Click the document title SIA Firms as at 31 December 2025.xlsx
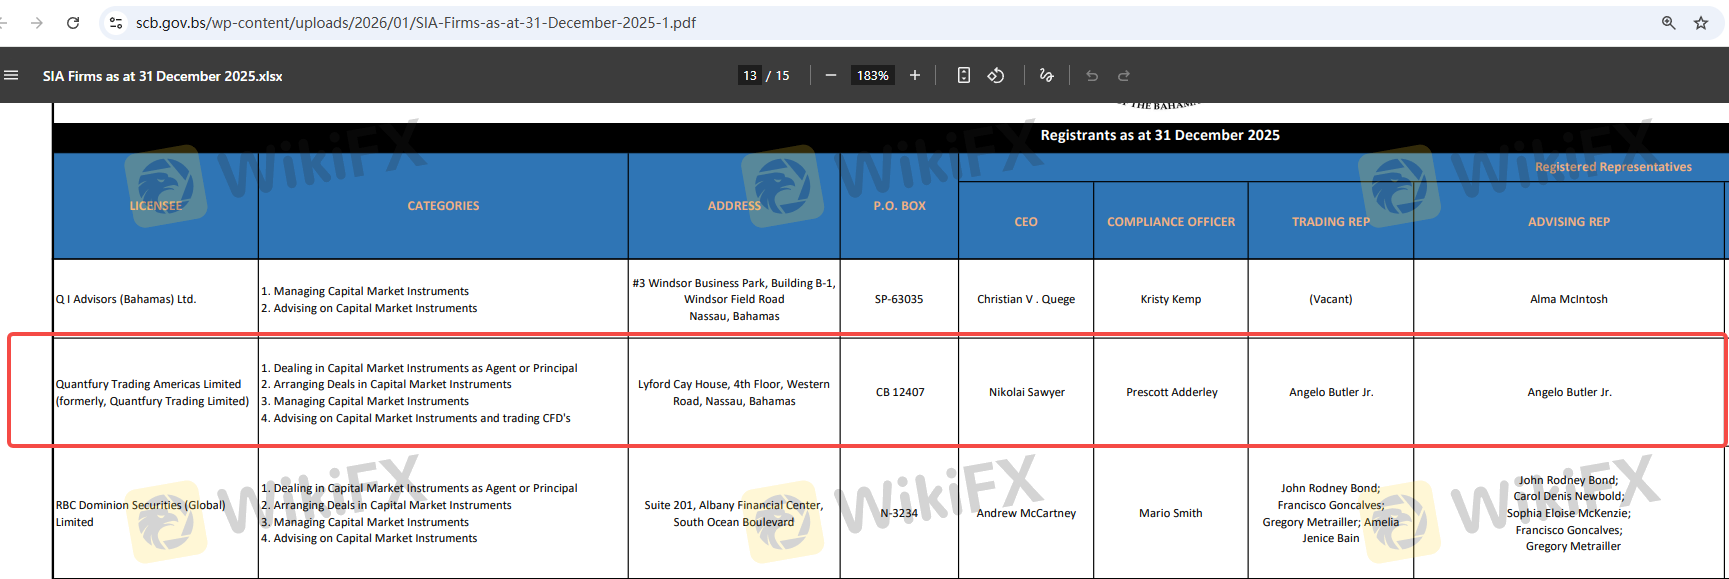The image size is (1729, 579). (x=162, y=76)
